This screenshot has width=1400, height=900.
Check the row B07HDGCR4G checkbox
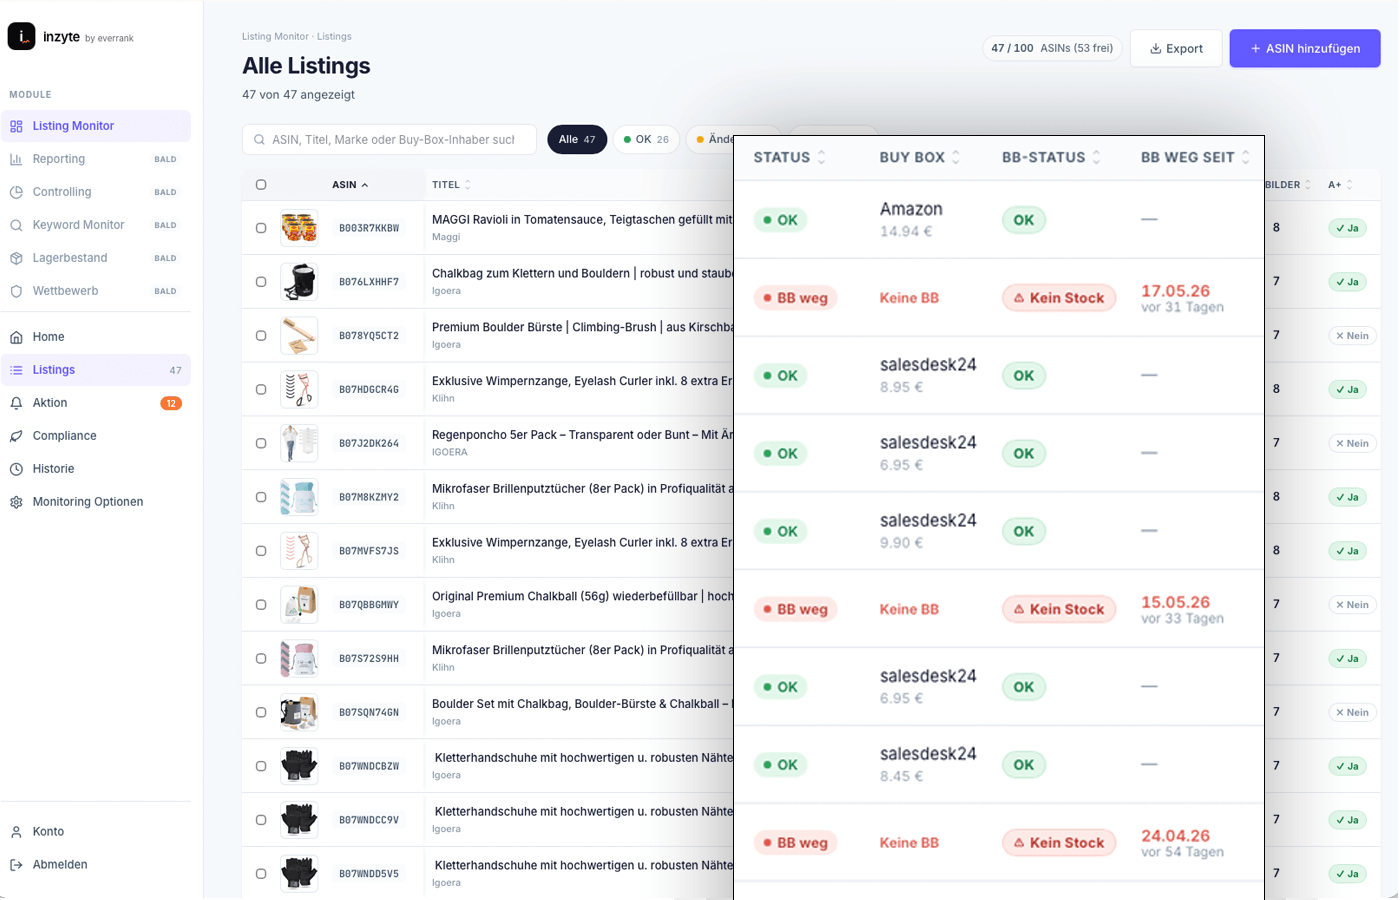tap(261, 390)
